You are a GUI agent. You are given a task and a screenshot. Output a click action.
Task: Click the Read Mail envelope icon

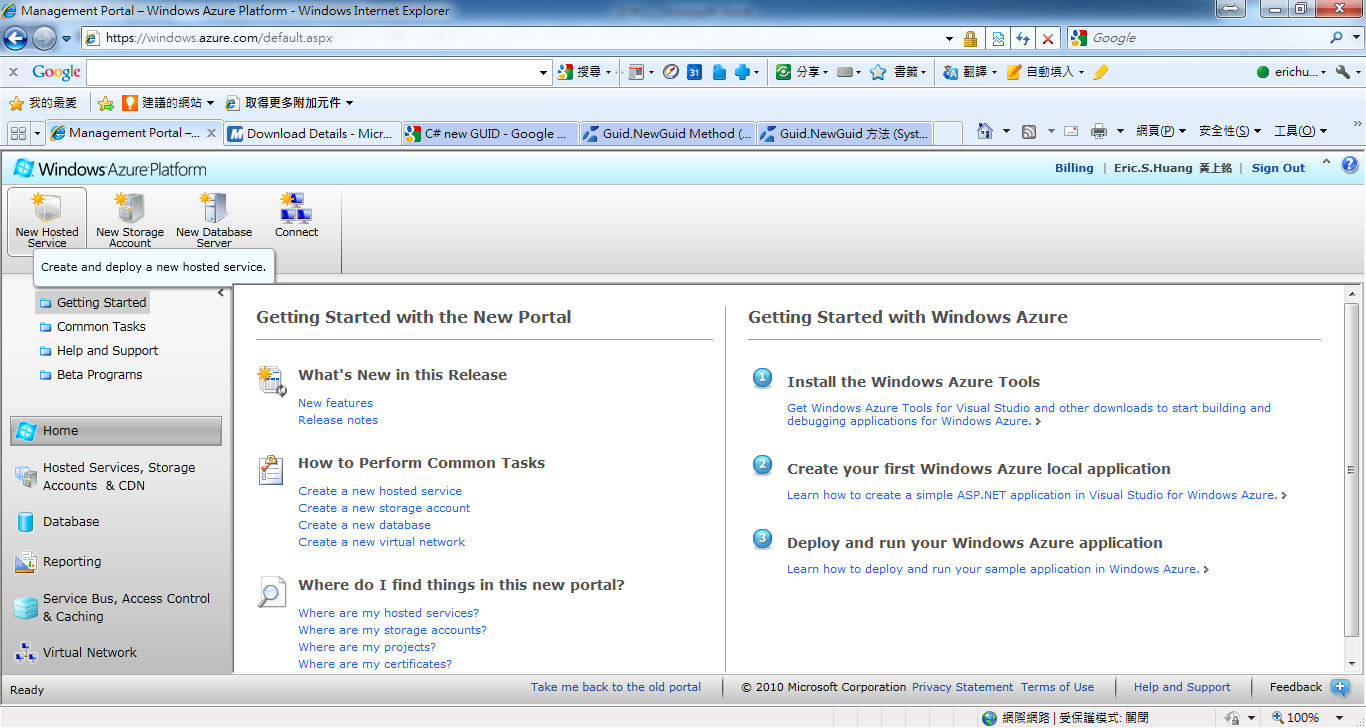[x=1071, y=131]
